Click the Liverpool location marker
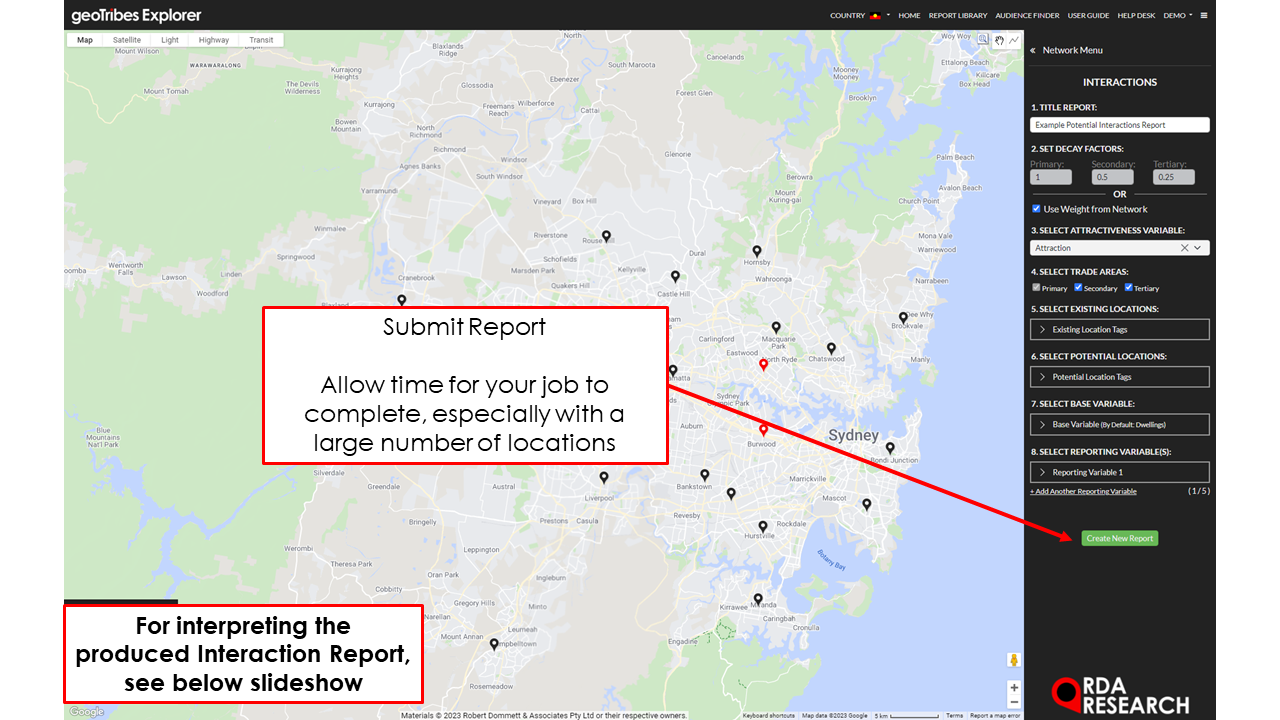The width and height of the screenshot is (1280, 720). pyautogui.click(x=604, y=477)
